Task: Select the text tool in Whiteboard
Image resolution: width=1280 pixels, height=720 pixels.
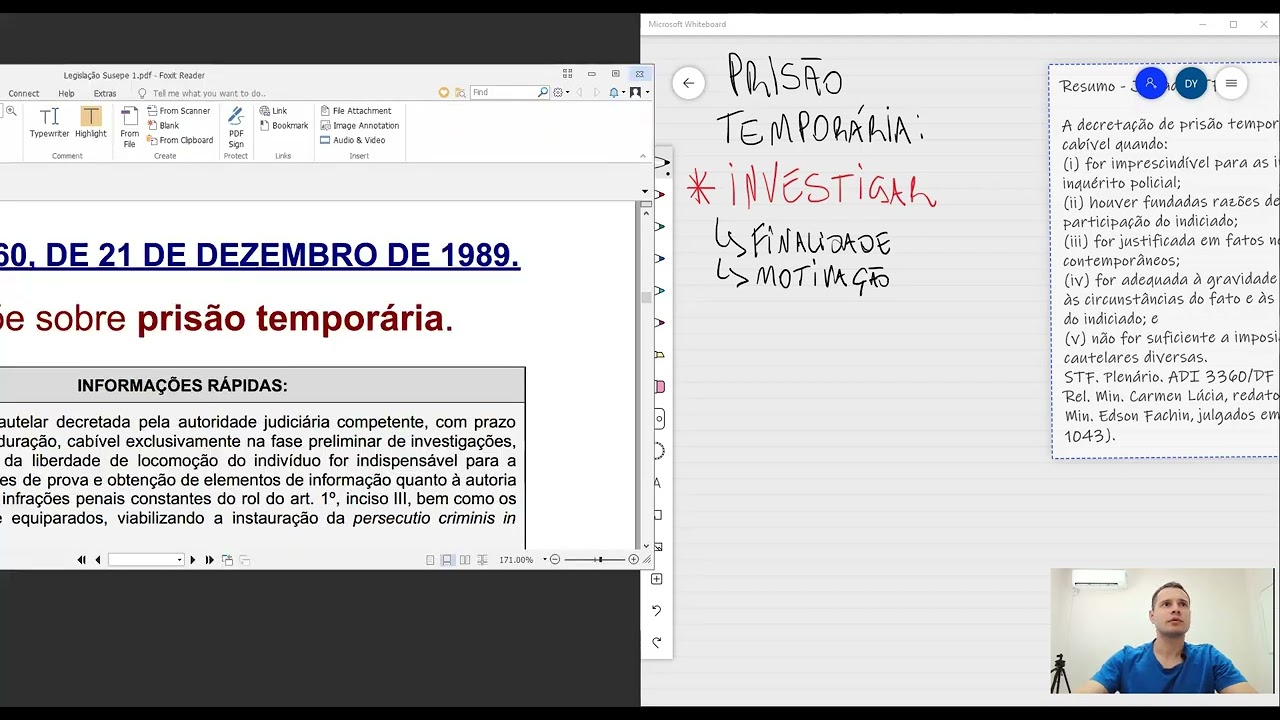Action: 657,482
